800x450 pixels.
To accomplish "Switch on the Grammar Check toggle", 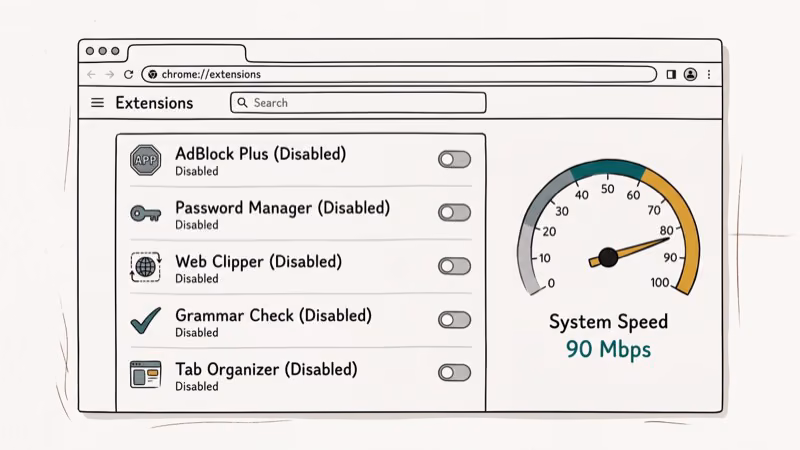I will pos(454,319).
